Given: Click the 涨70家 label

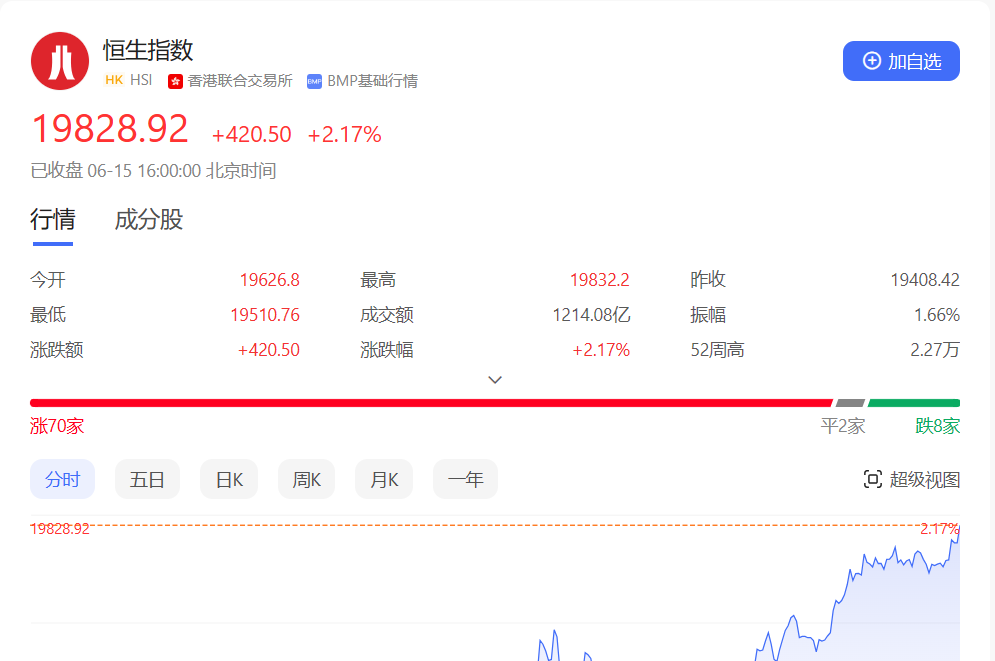Looking at the screenshot, I should [57, 426].
